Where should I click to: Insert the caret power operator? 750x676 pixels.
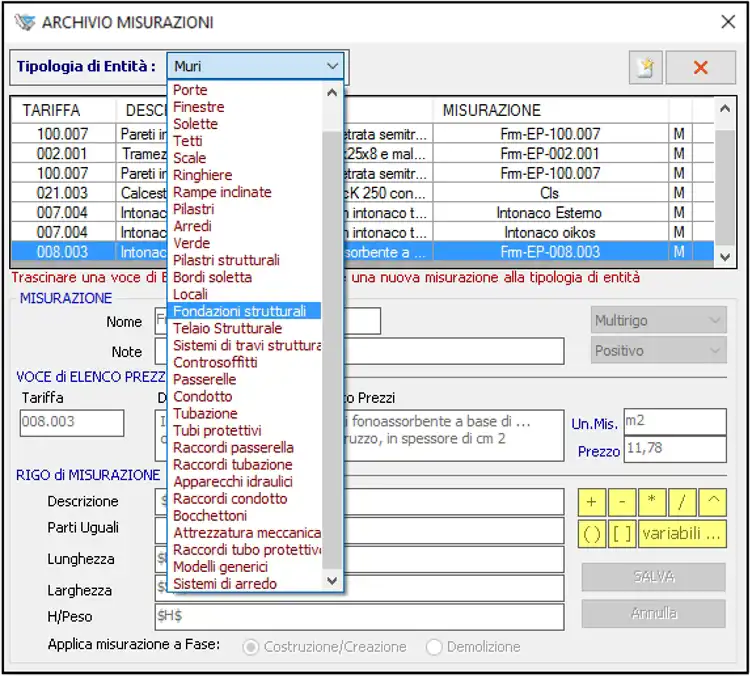[713, 502]
